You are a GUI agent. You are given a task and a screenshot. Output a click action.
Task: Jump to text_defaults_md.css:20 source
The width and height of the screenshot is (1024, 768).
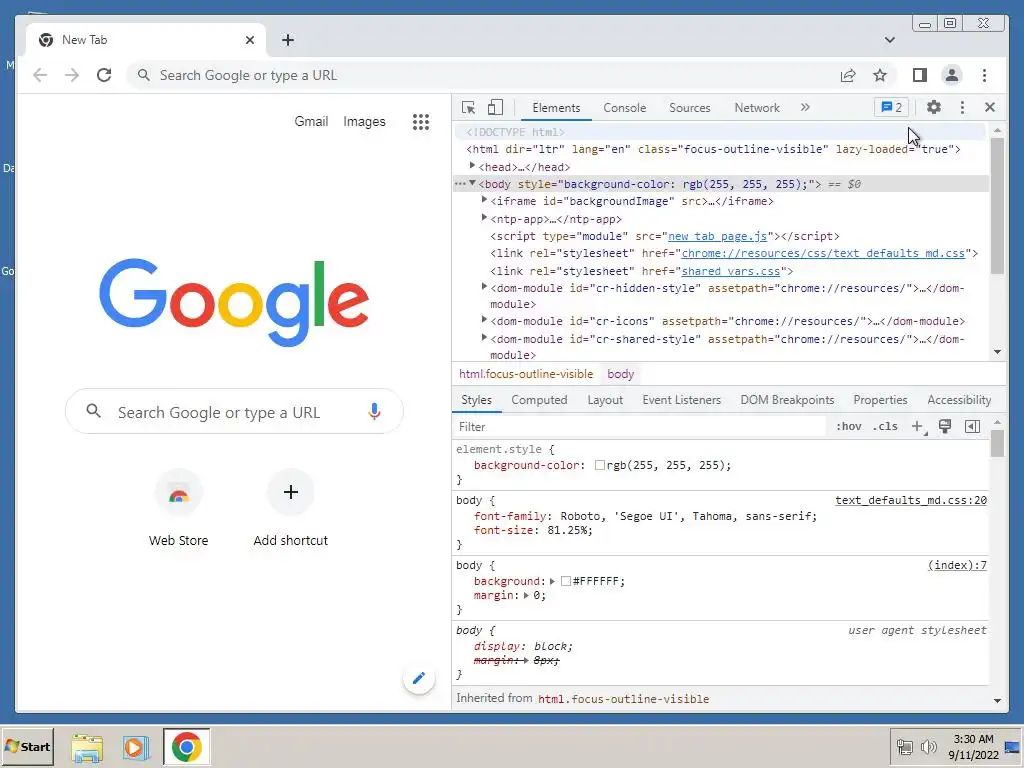pos(910,500)
